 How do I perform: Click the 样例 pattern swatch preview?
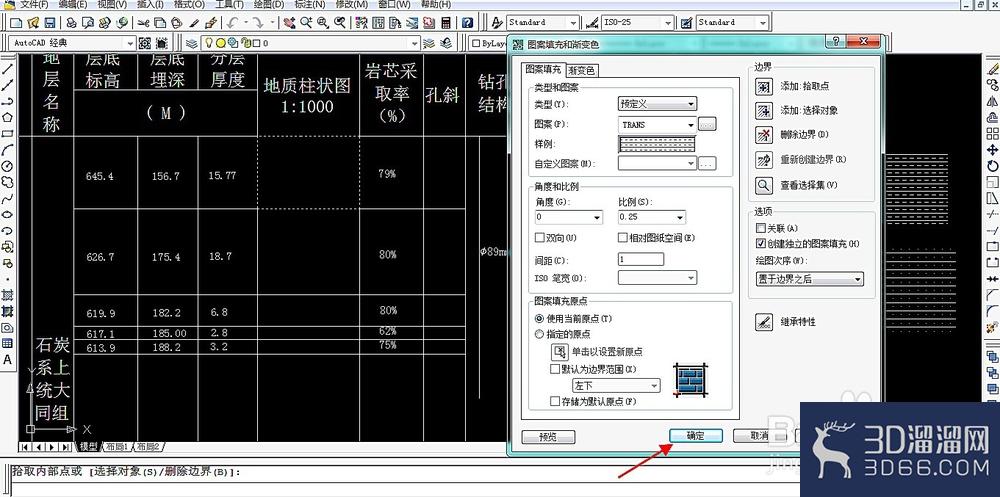click(656, 144)
